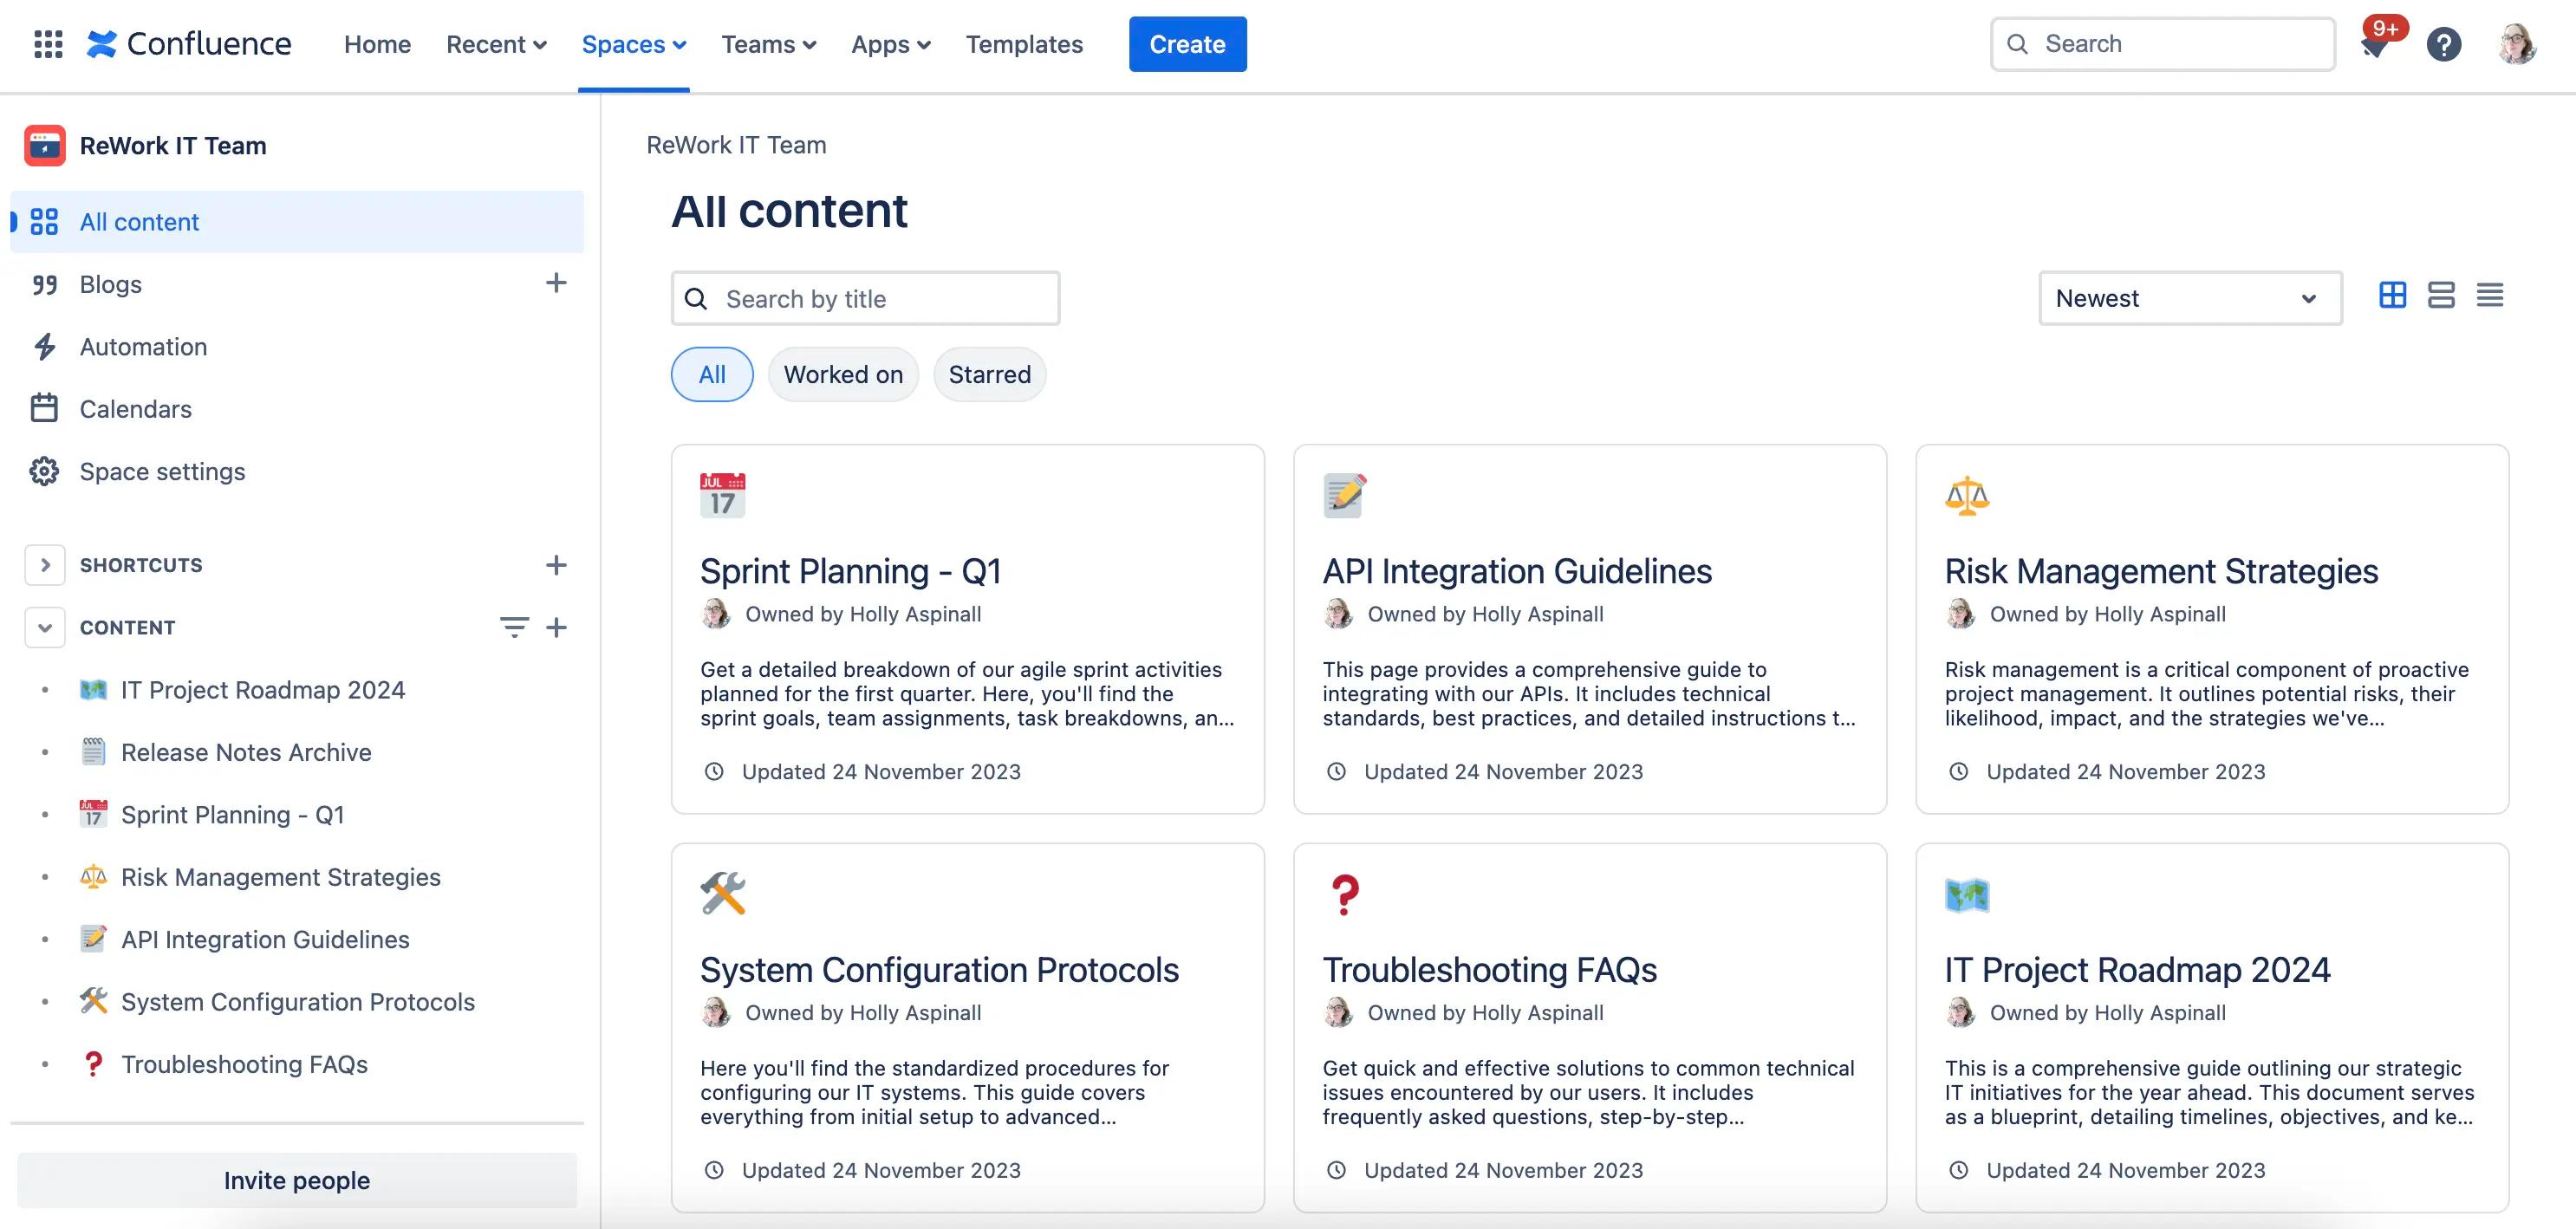
Task: Switch to grid card view icon
Action: [x=2392, y=296]
